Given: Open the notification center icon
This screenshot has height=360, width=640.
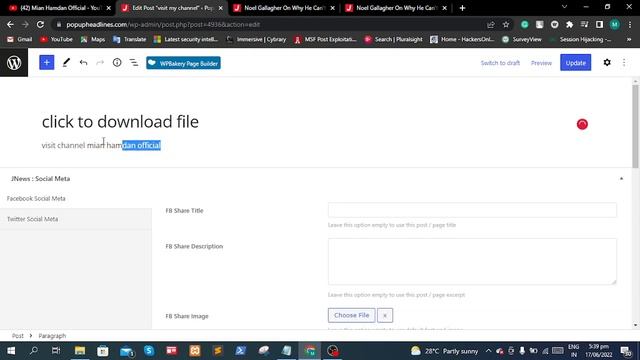Looking at the screenshot, I should (625, 351).
